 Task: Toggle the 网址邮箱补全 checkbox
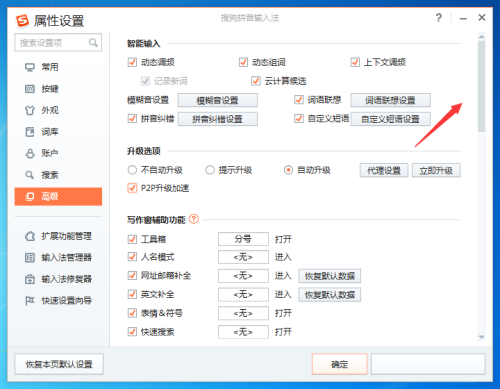tap(132, 276)
